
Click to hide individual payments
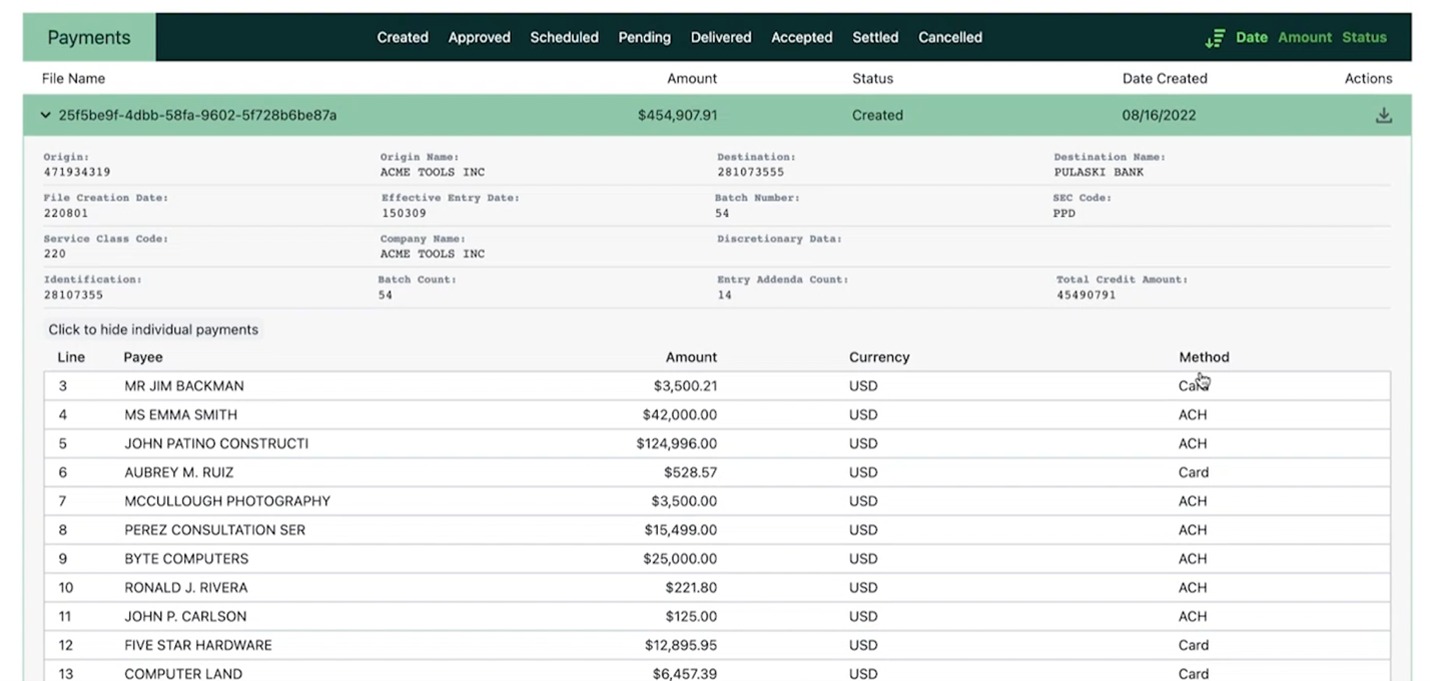(153, 329)
